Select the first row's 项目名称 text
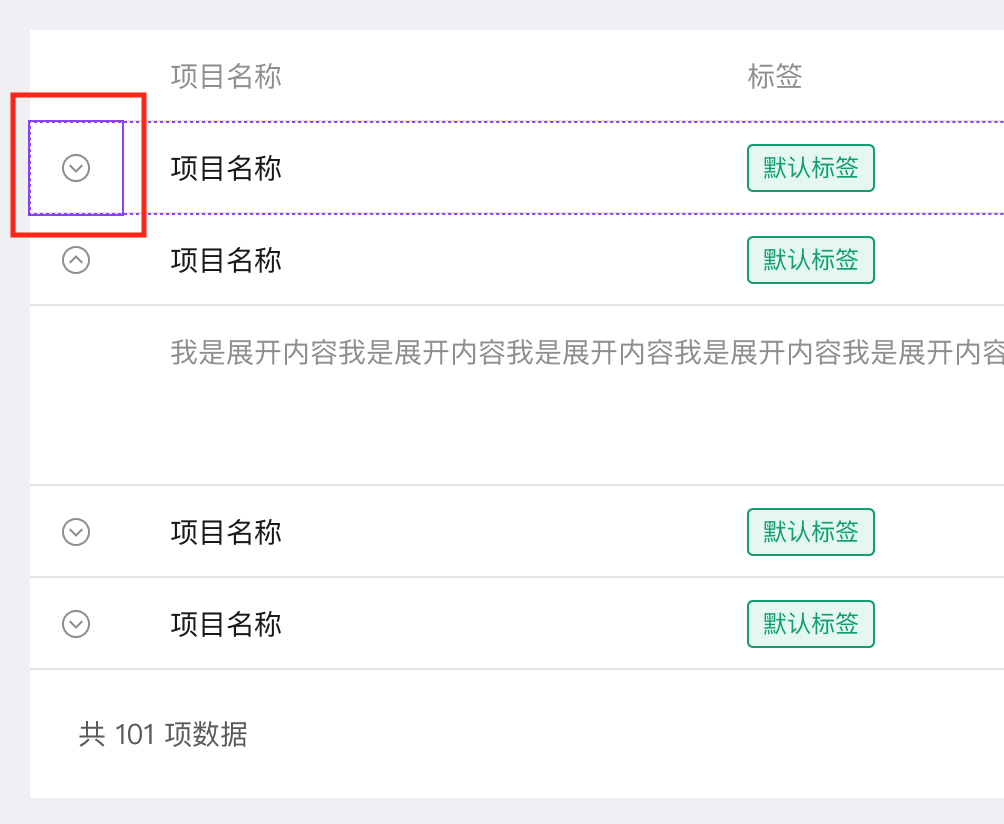Screen dimensions: 1004x824 point(225,167)
